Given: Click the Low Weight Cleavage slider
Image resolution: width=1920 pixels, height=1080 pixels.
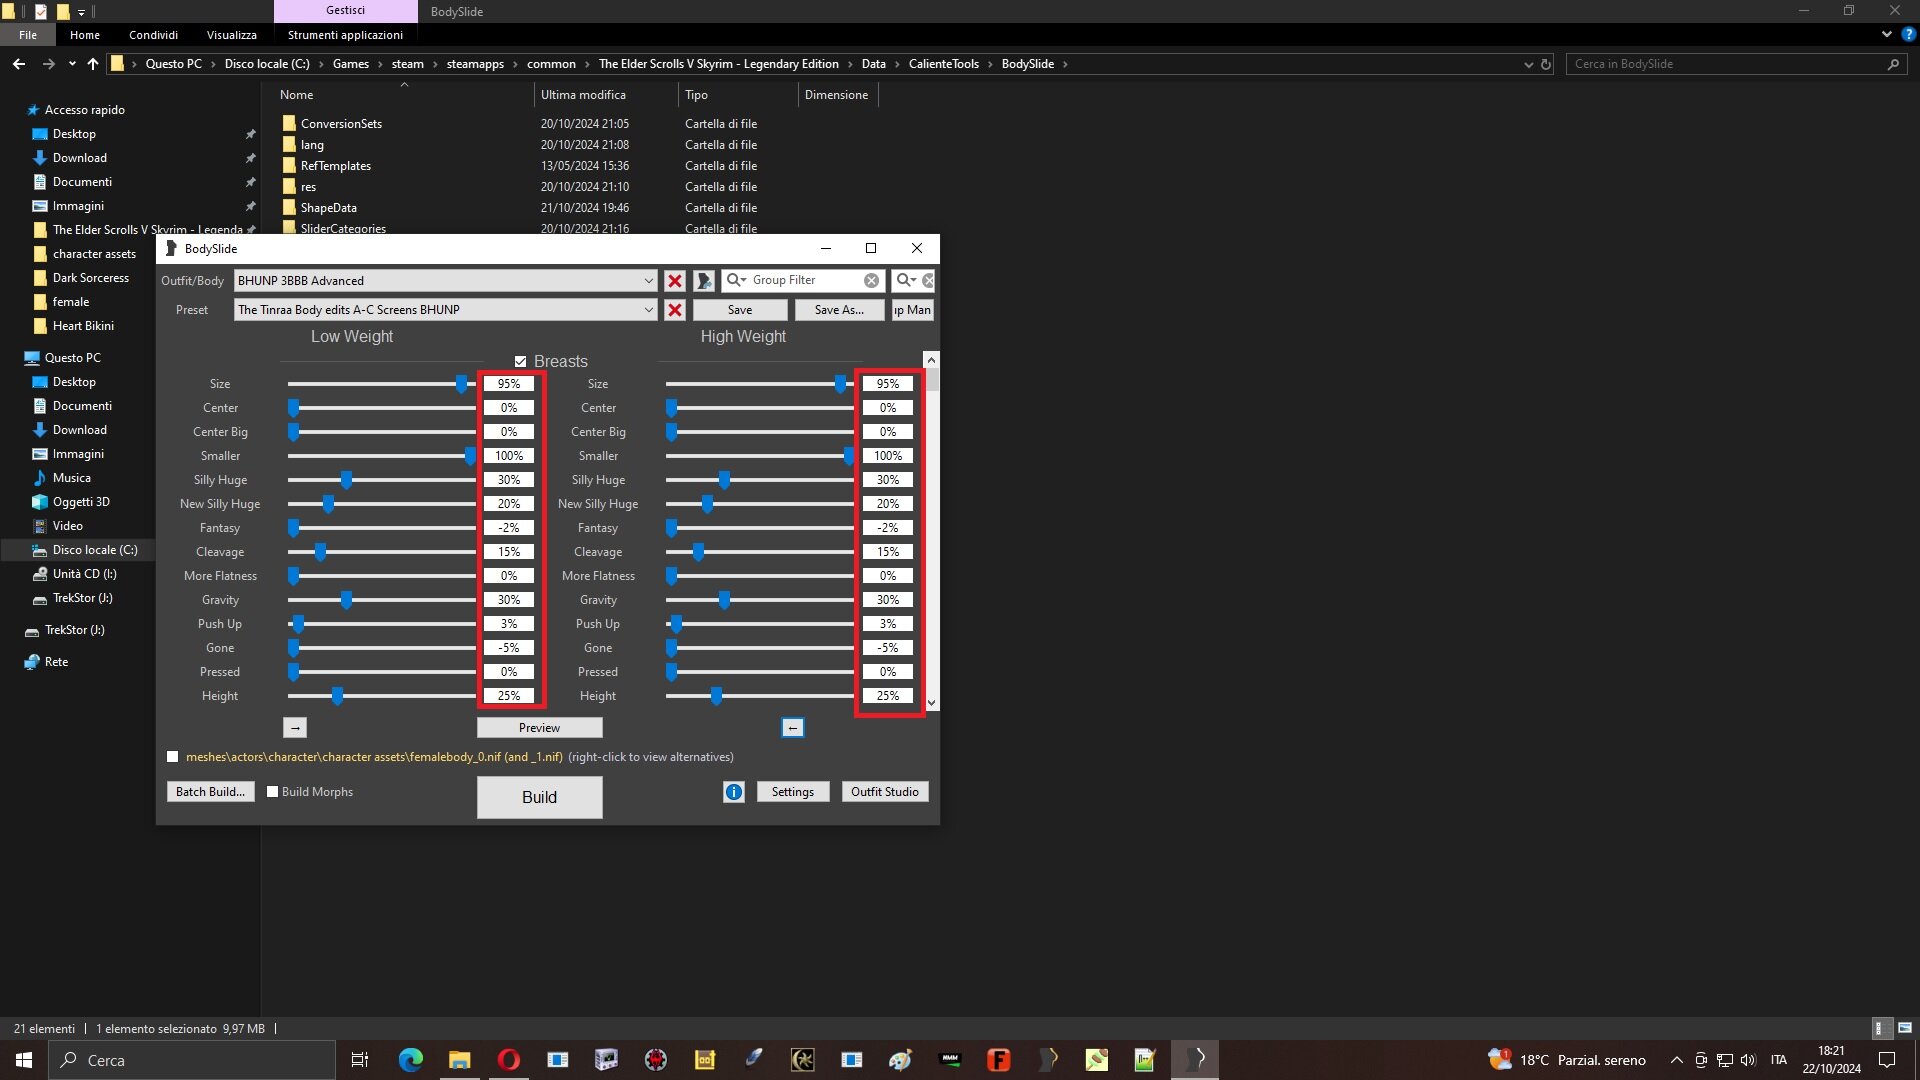Looking at the screenshot, I should pyautogui.click(x=382, y=552).
